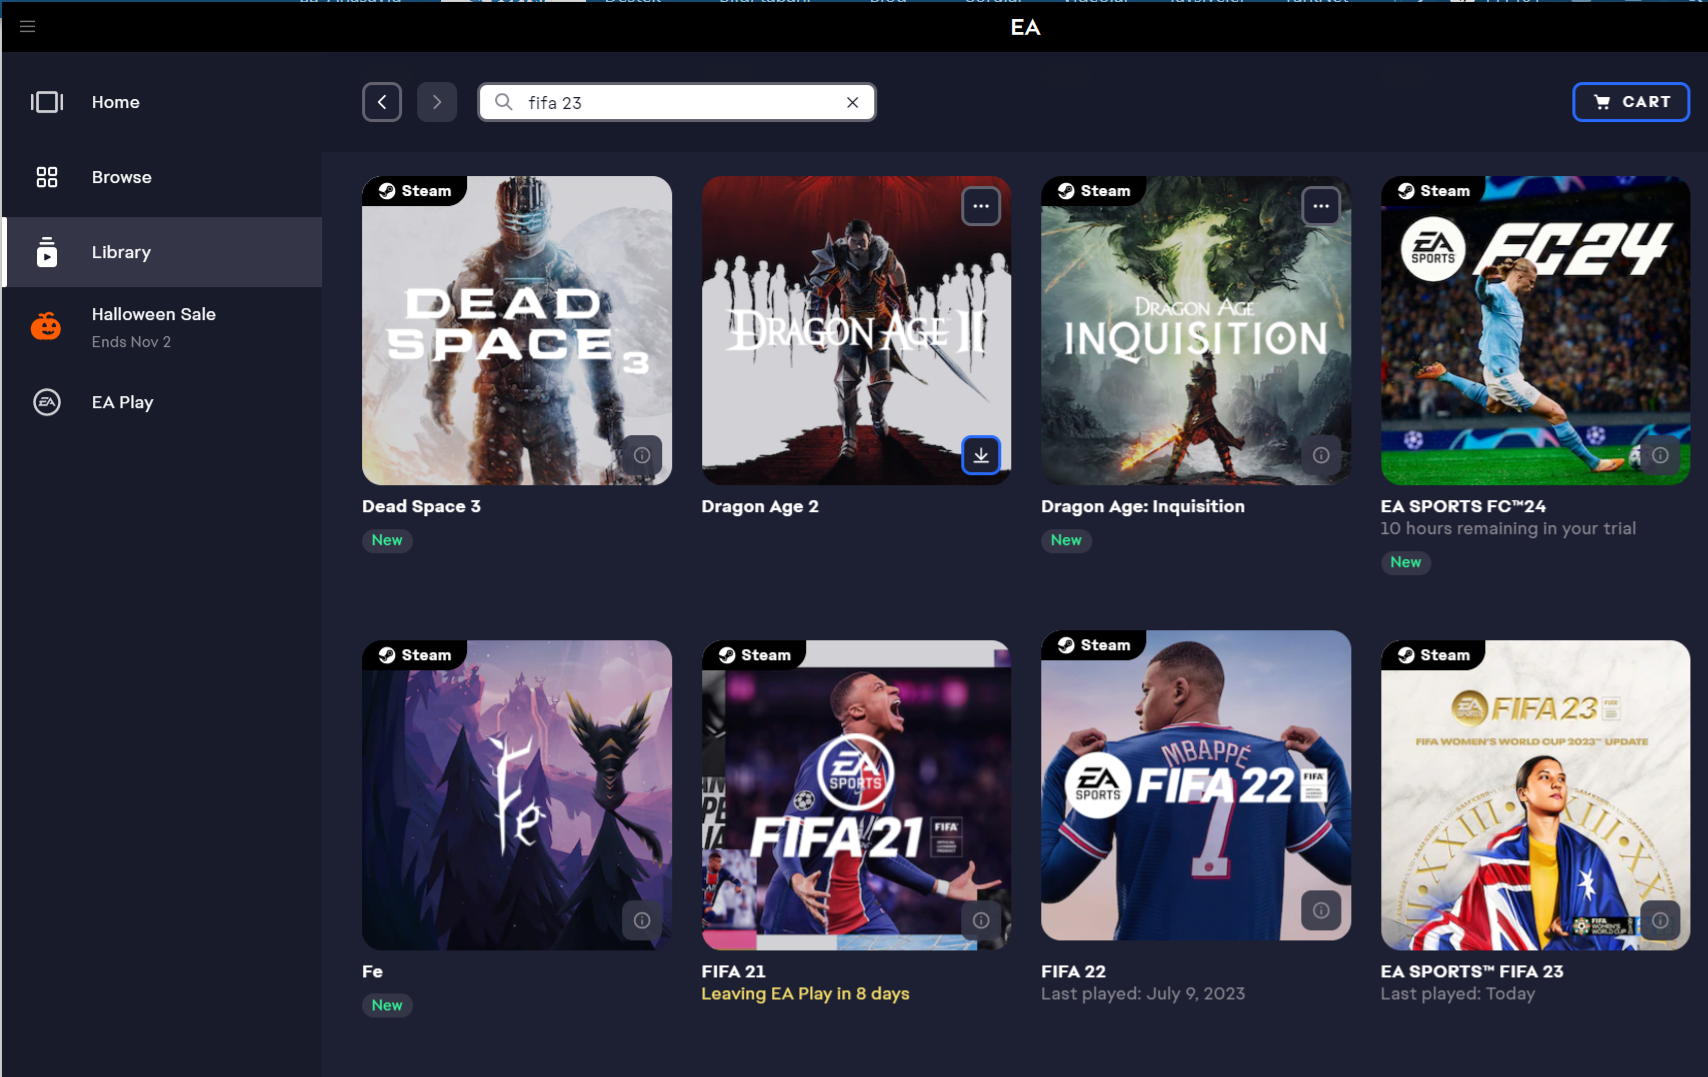
Task: Show info for FIFA 21
Action: [x=981, y=920]
